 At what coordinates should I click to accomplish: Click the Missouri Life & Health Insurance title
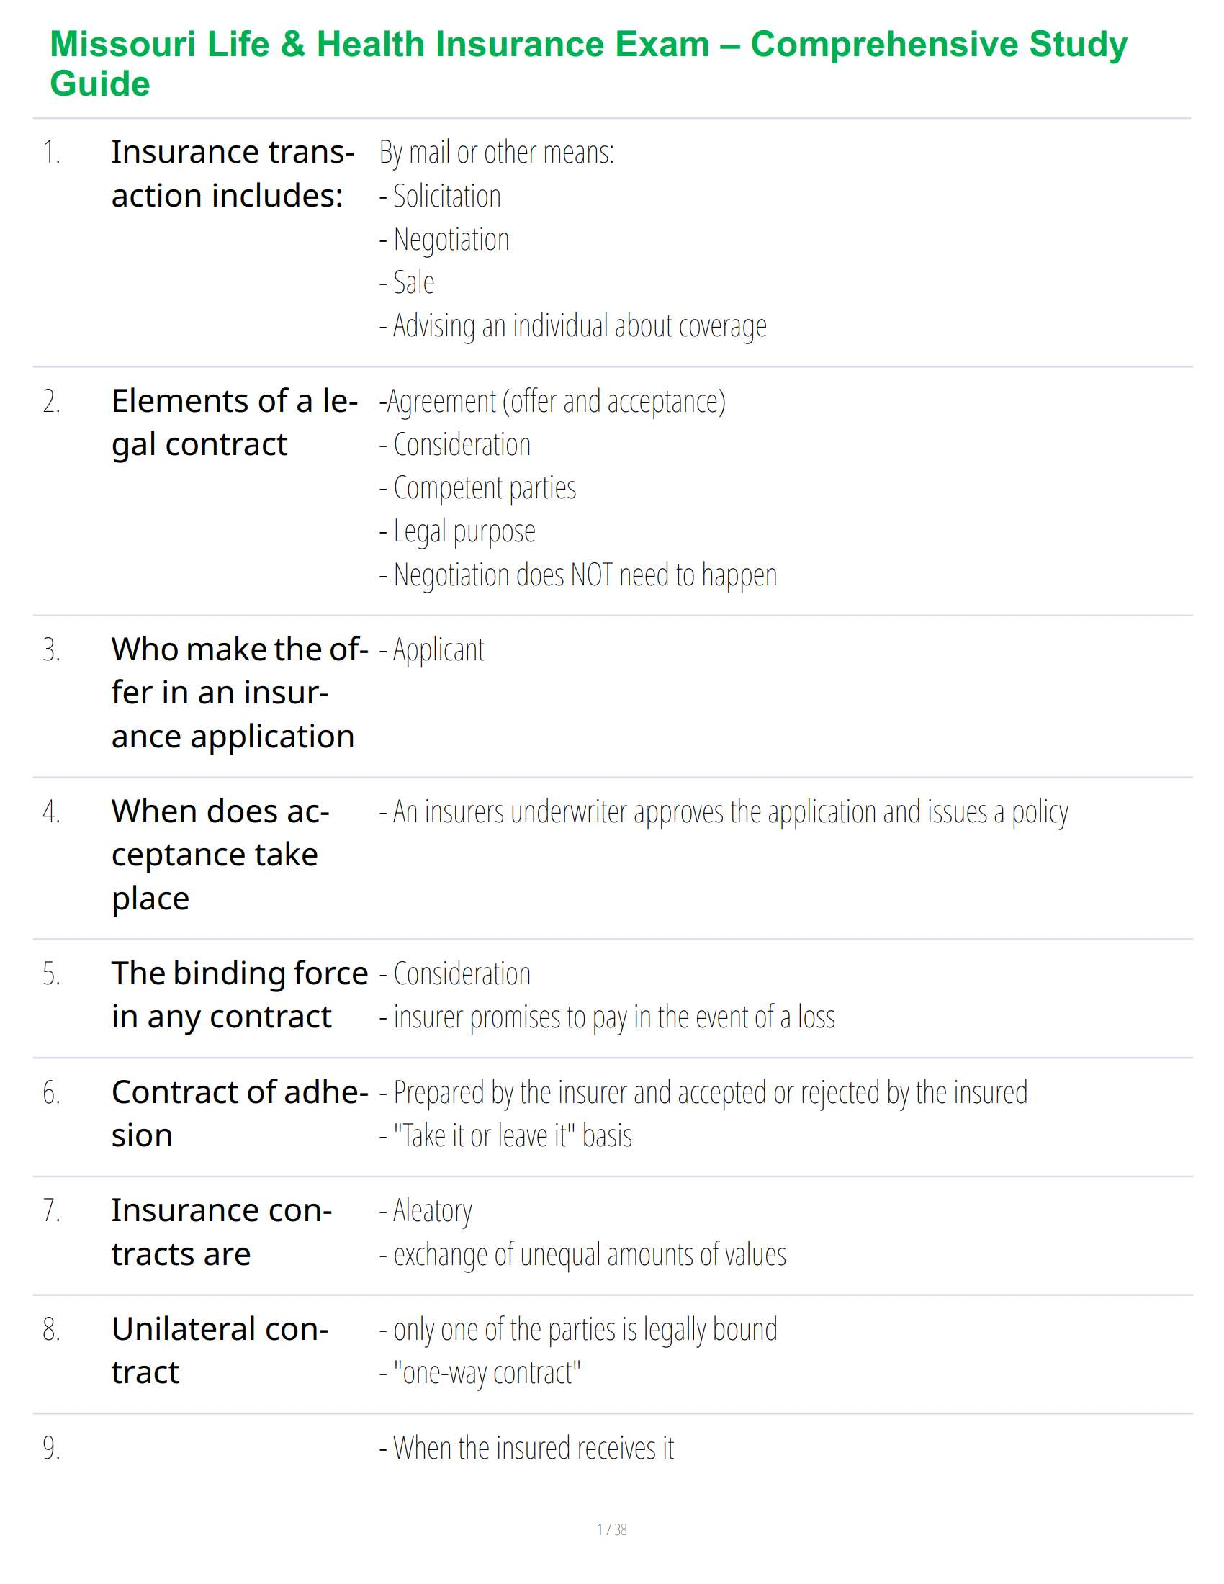click(x=588, y=63)
